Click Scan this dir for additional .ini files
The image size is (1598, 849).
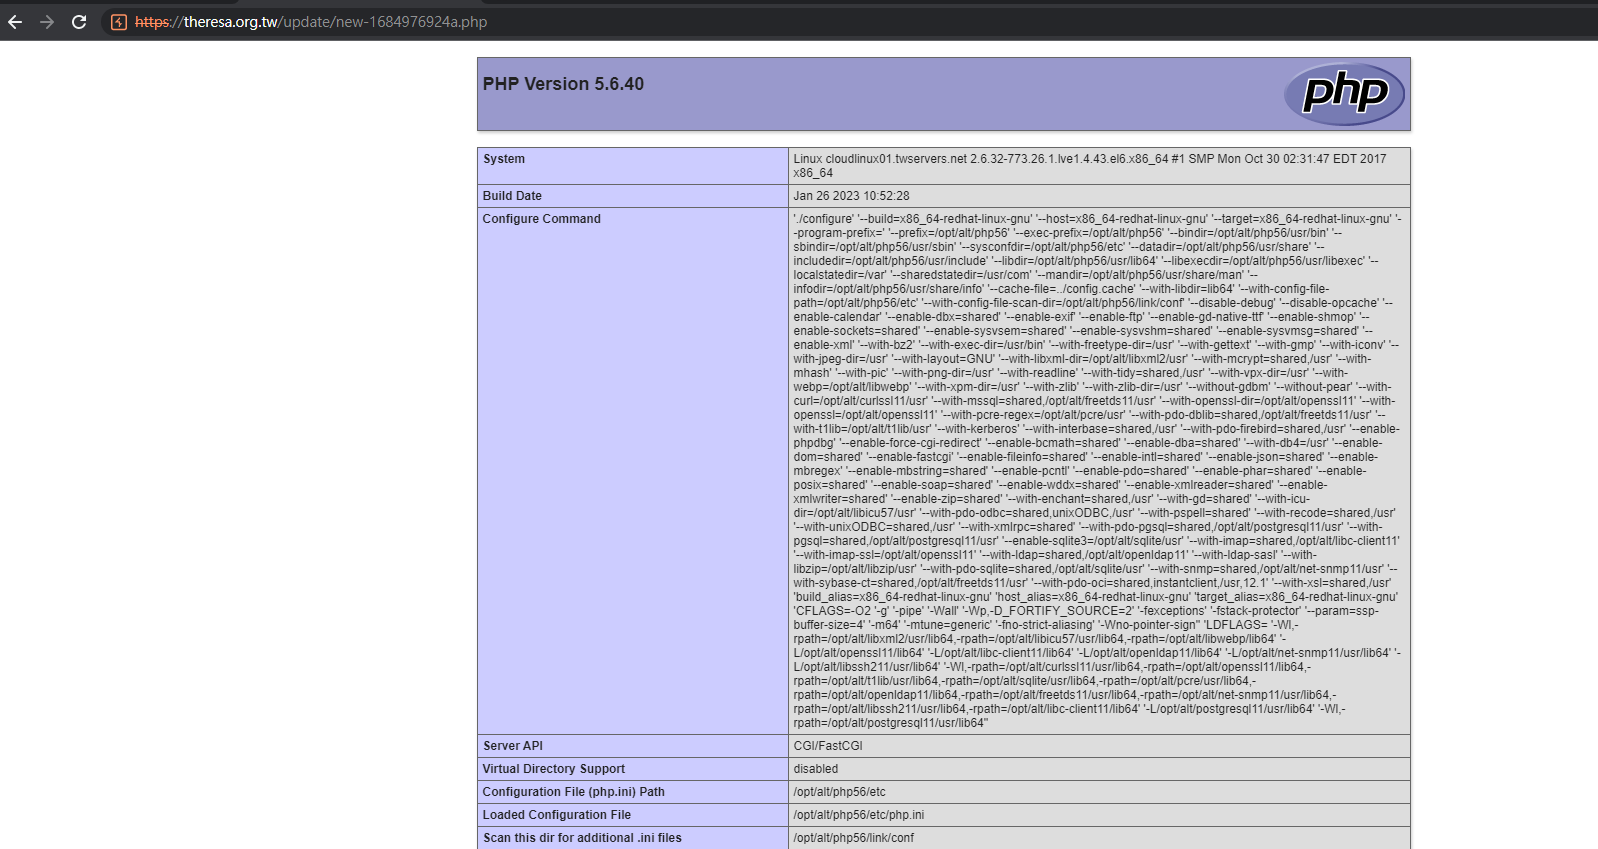(582, 838)
